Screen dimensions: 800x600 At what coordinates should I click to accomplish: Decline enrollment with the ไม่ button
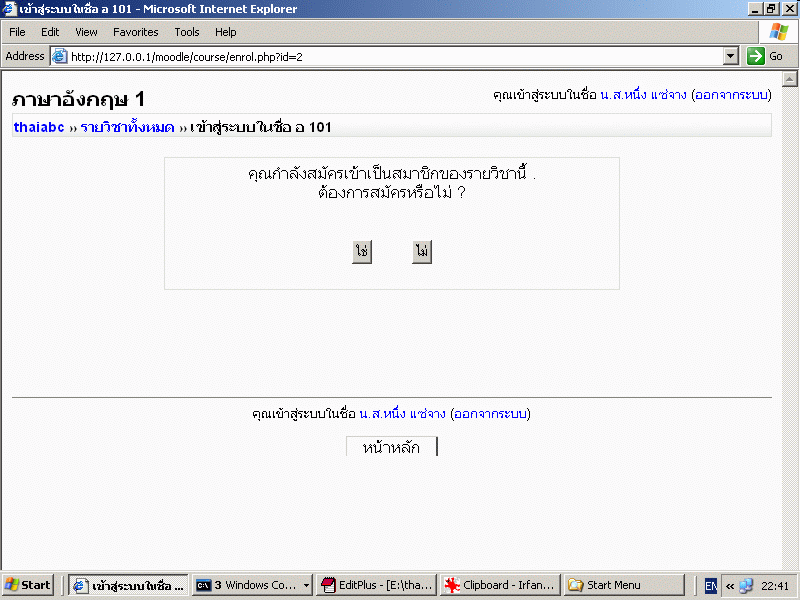click(x=422, y=253)
